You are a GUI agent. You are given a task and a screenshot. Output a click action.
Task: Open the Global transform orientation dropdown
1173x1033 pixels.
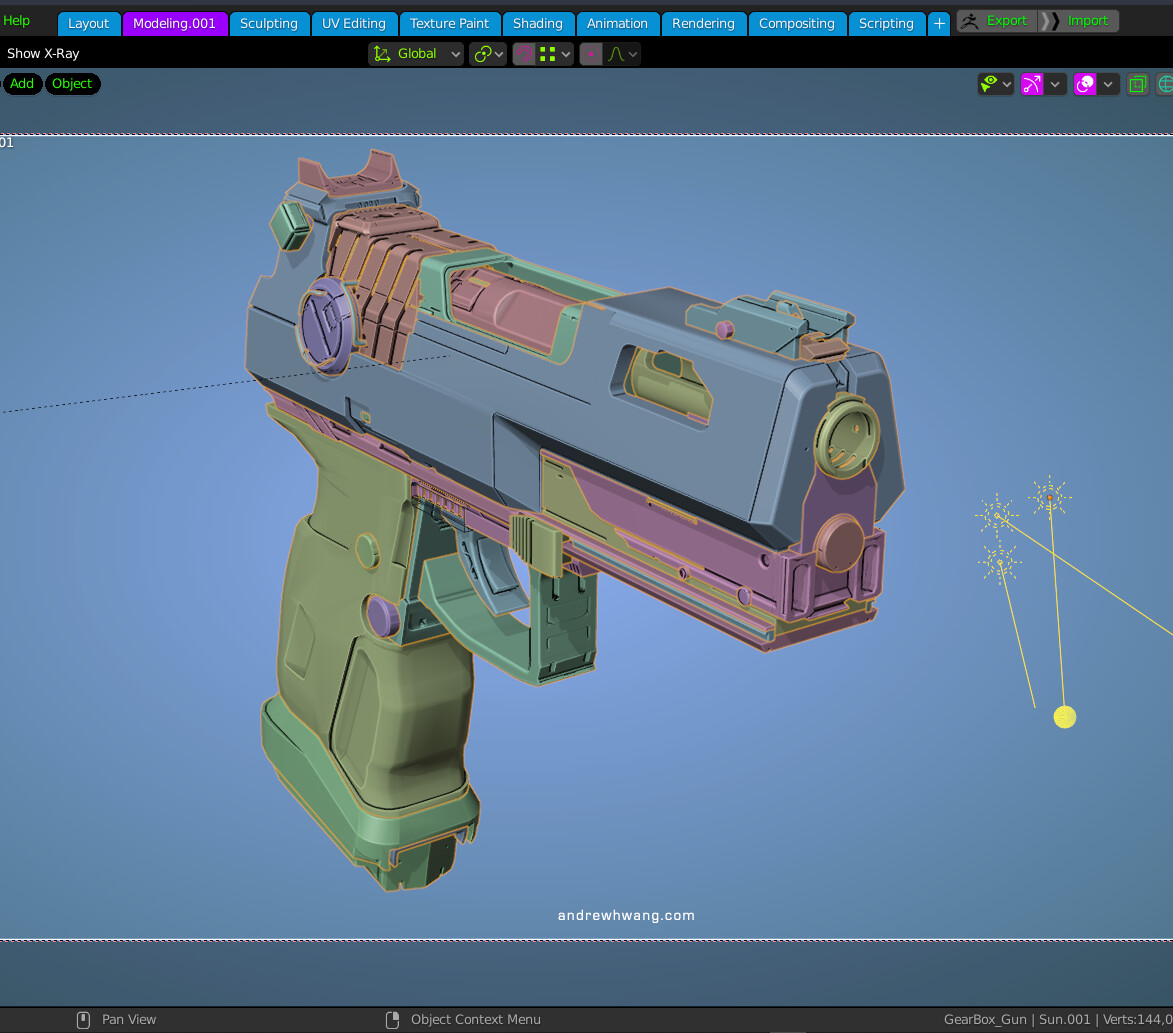click(x=416, y=54)
